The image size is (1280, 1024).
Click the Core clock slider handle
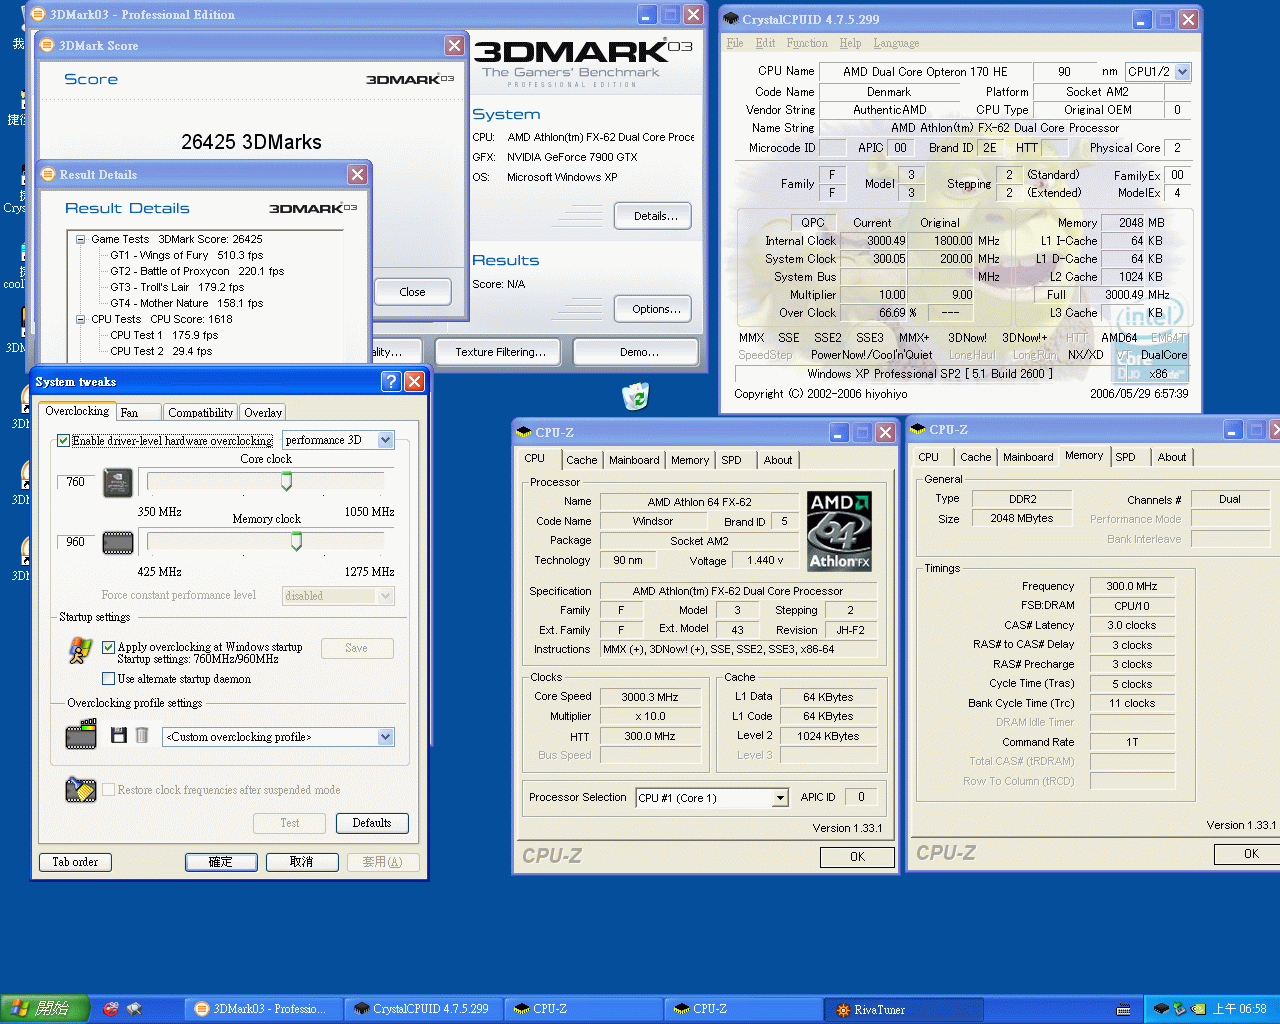[287, 482]
